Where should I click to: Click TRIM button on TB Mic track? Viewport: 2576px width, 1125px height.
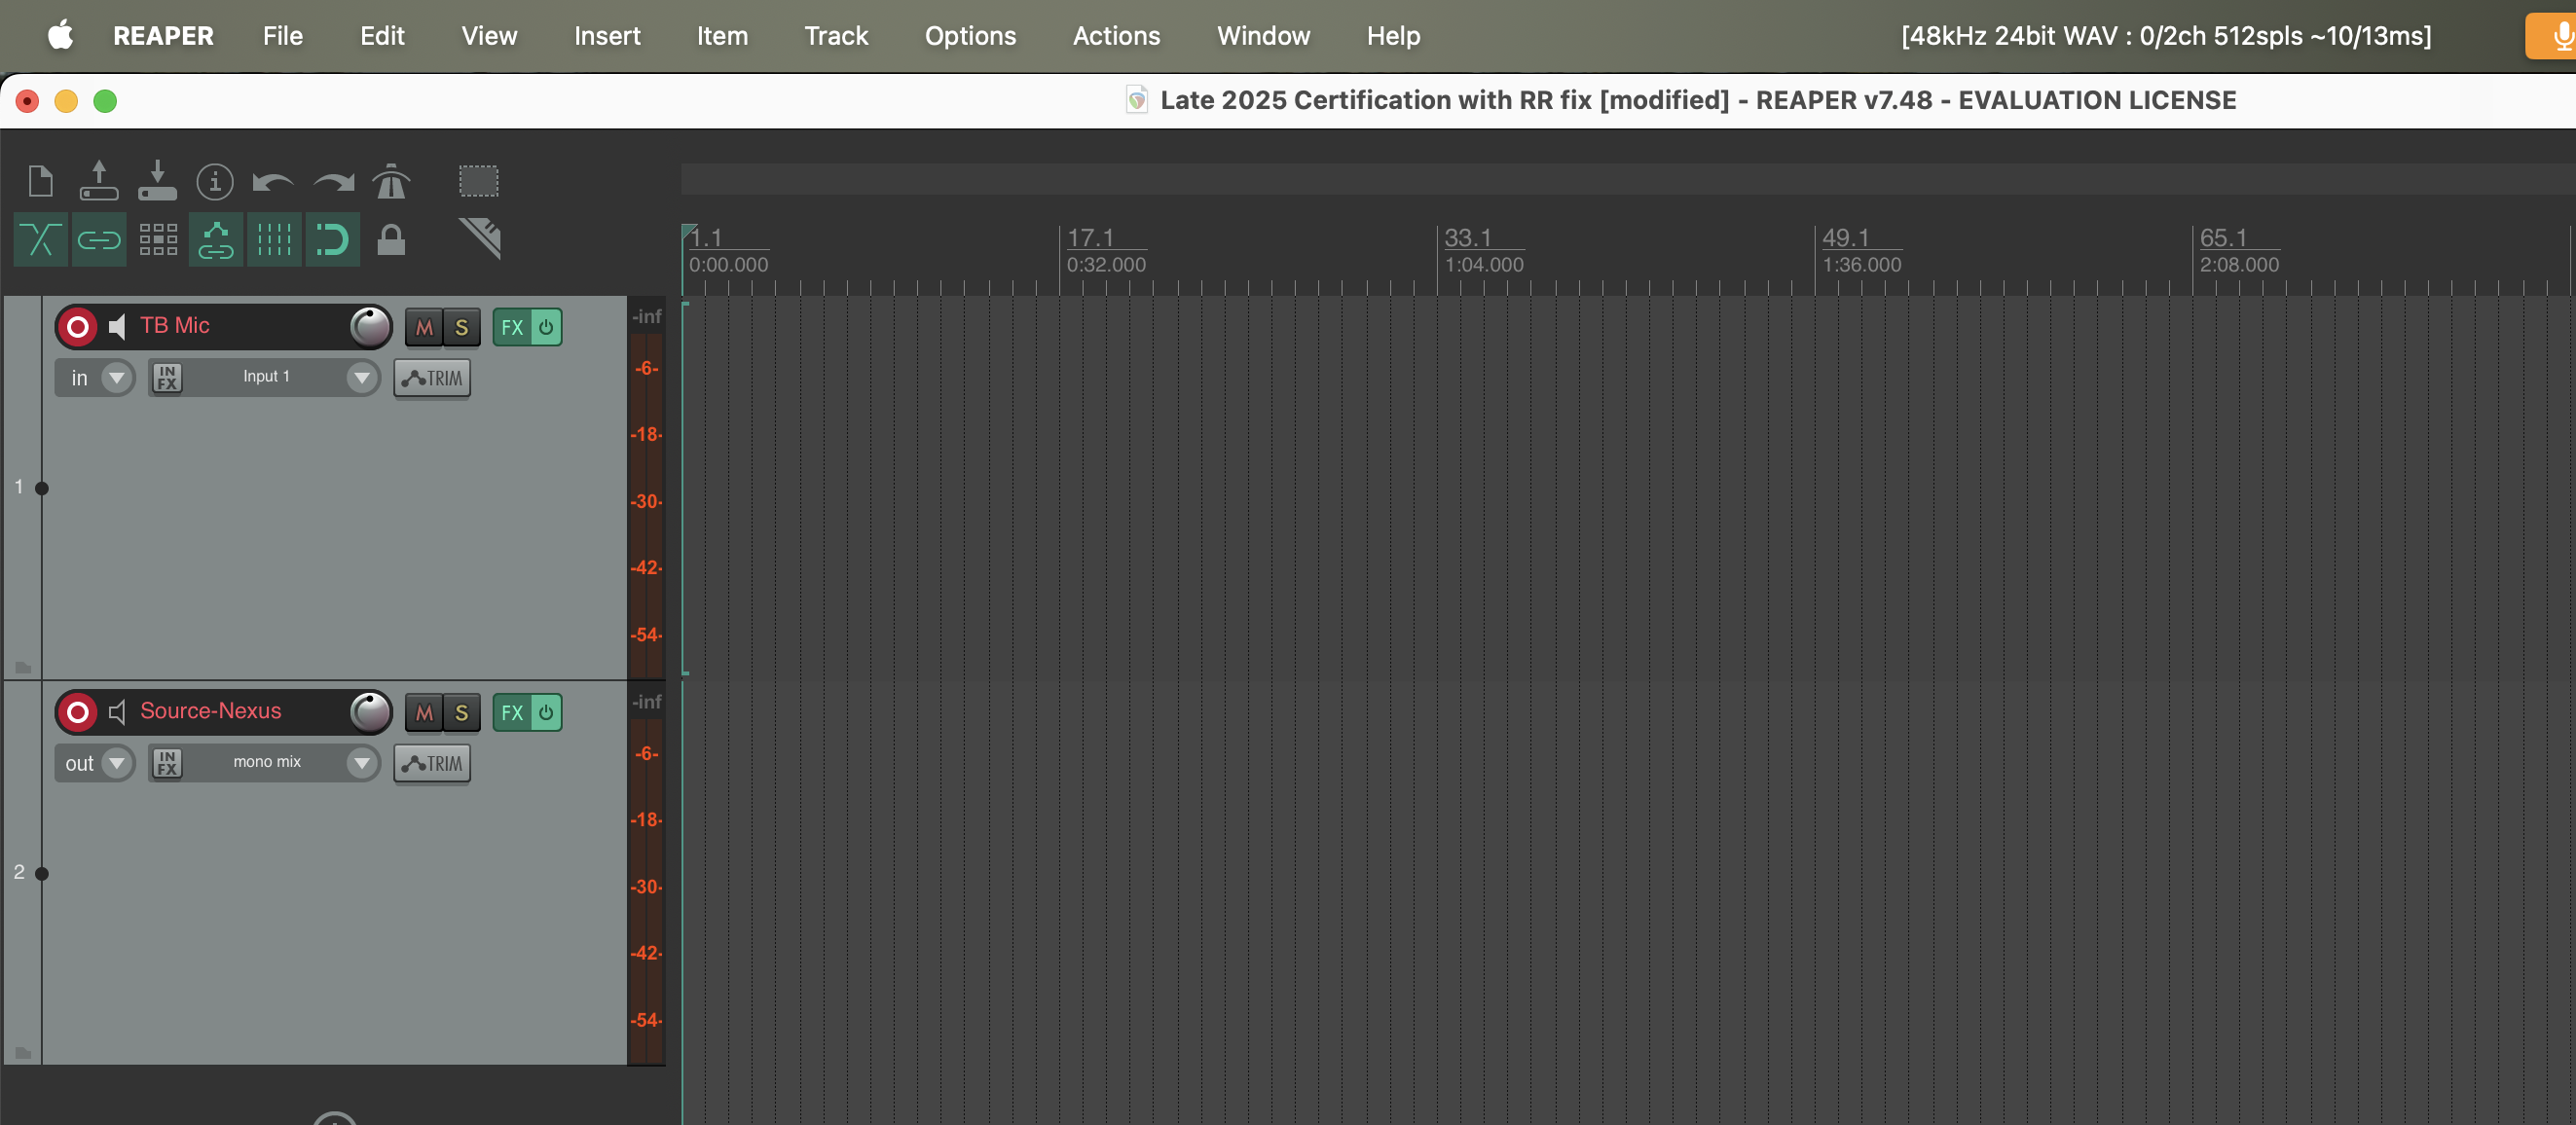pyautogui.click(x=432, y=378)
